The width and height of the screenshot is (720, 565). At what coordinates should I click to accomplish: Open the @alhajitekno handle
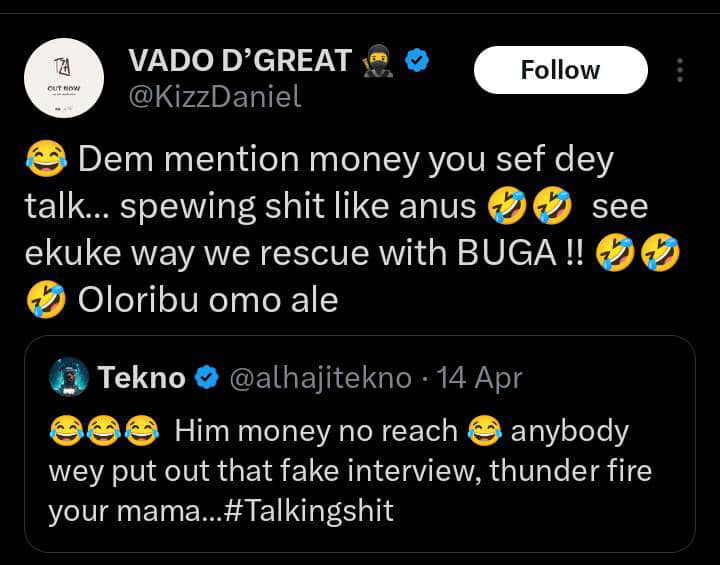pyautogui.click(x=321, y=377)
